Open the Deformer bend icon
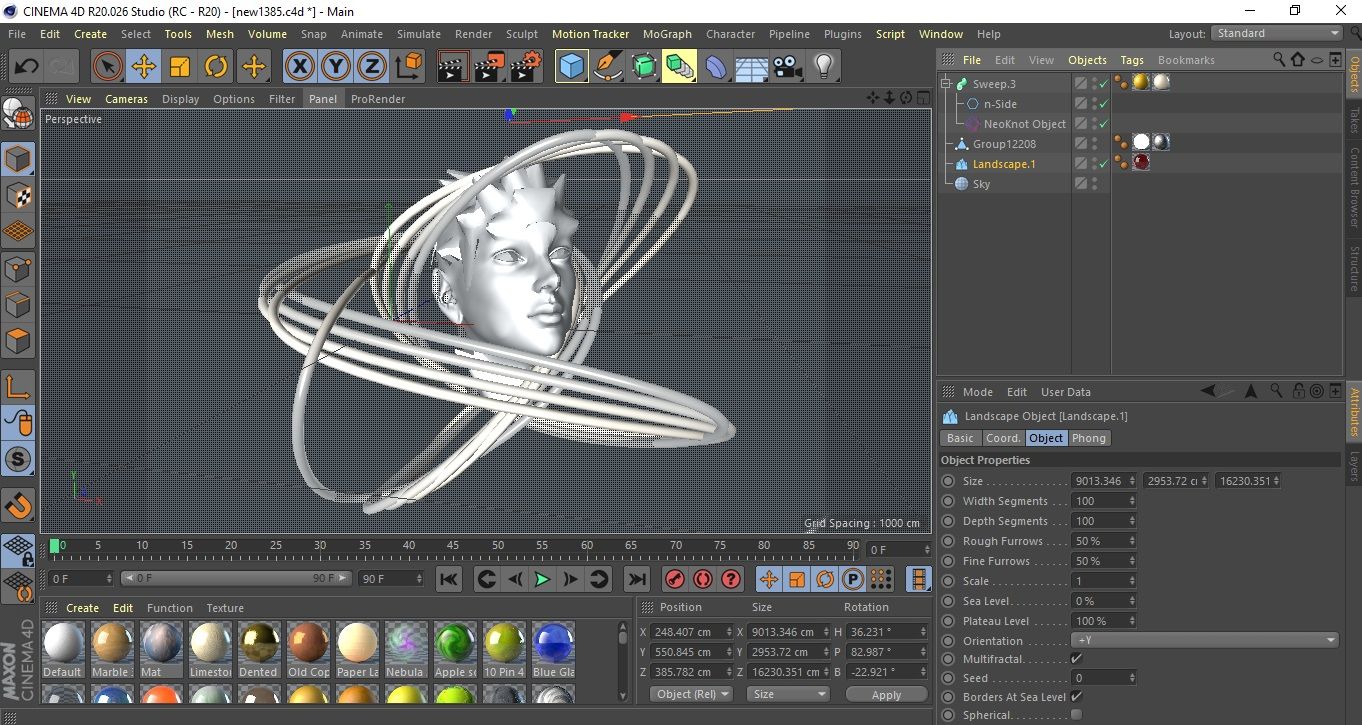The height and width of the screenshot is (725, 1362). pyautogui.click(x=715, y=67)
